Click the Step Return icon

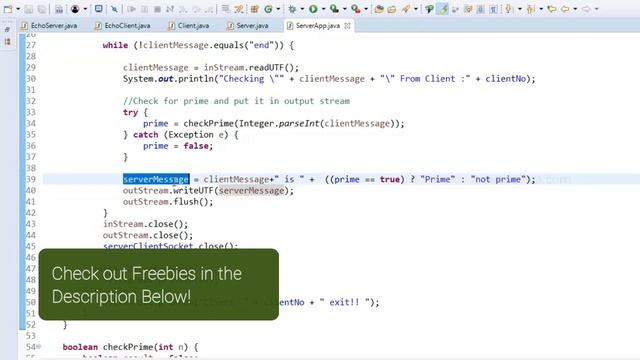click(x=209, y=9)
